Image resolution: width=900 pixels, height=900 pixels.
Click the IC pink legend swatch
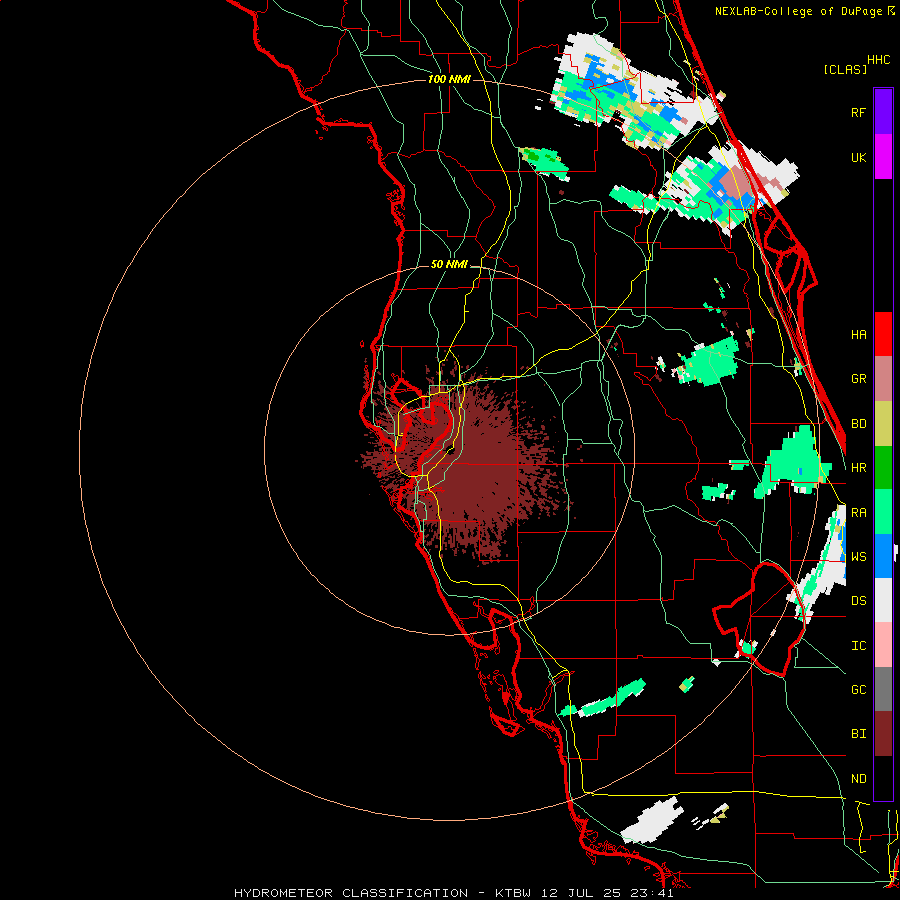pyautogui.click(x=883, y=645)
